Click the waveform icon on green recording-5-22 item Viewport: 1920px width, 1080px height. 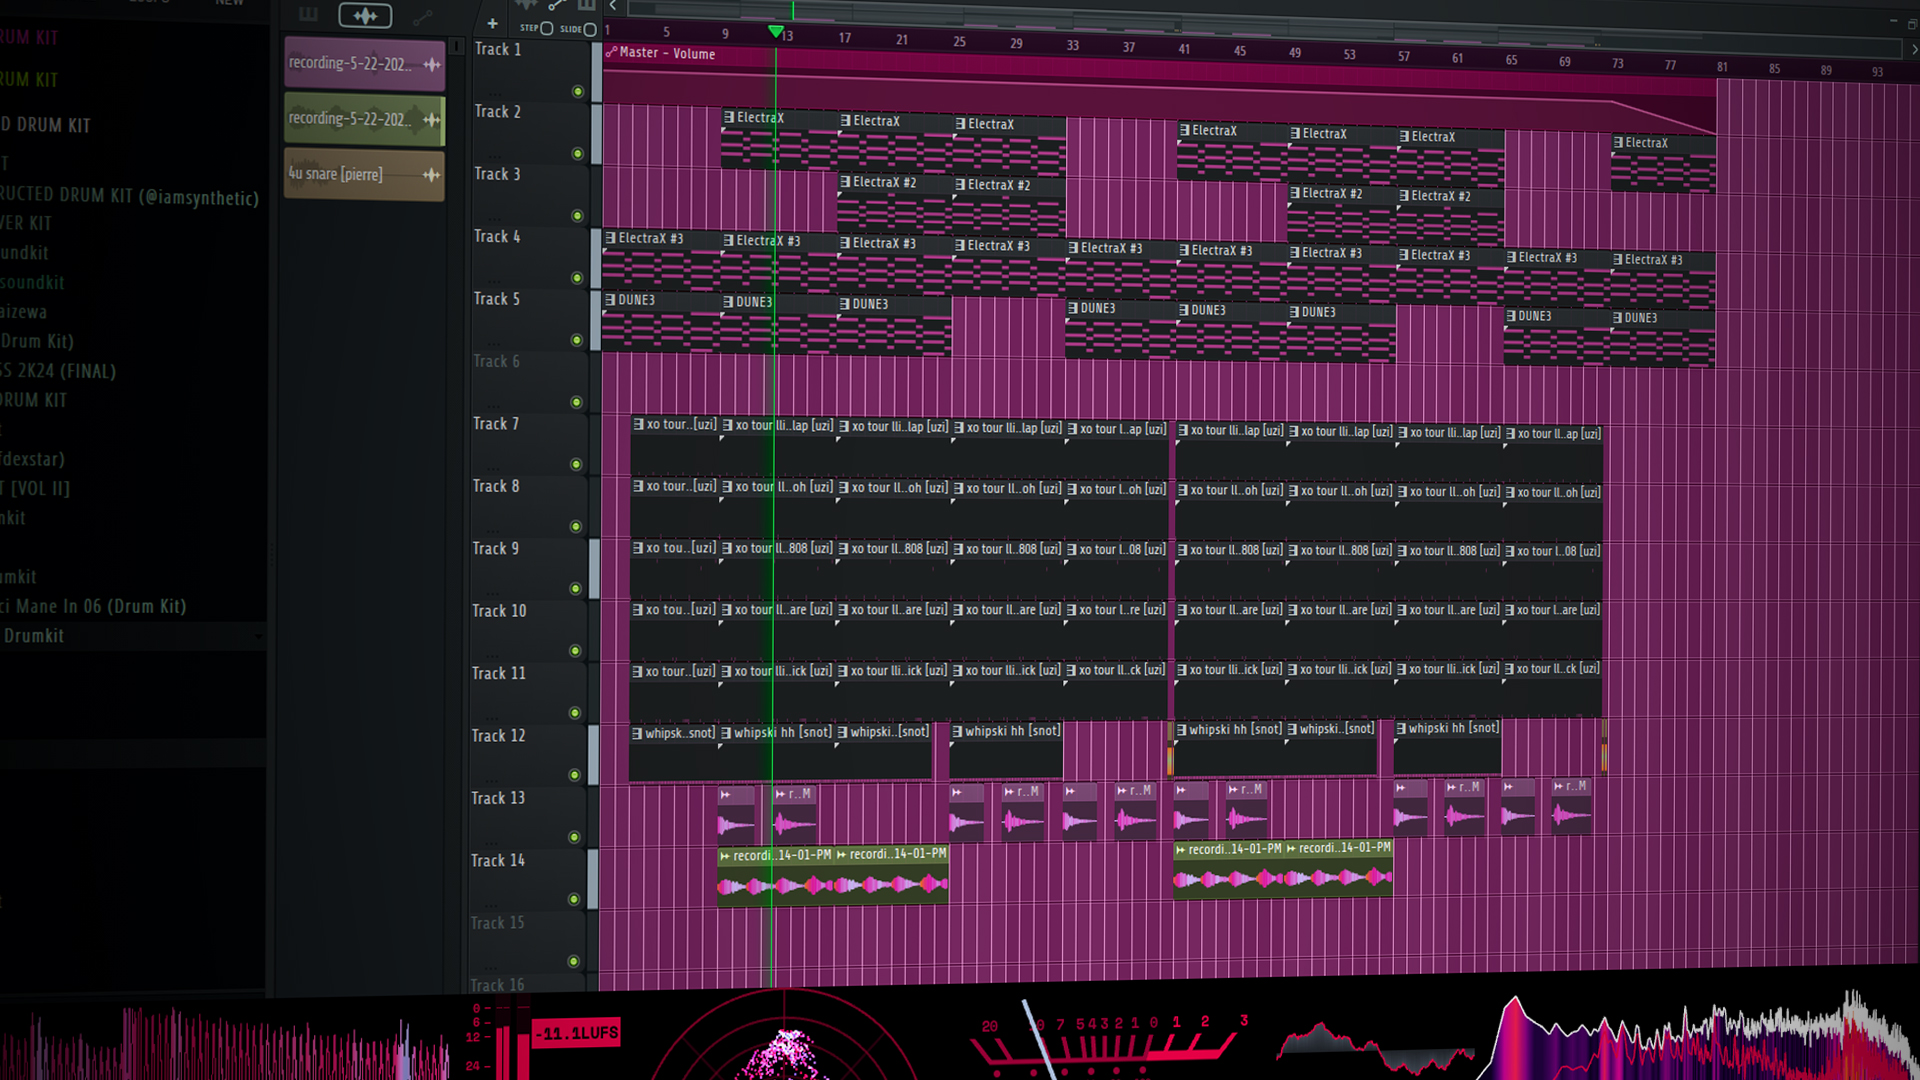(x=432, y=120)
